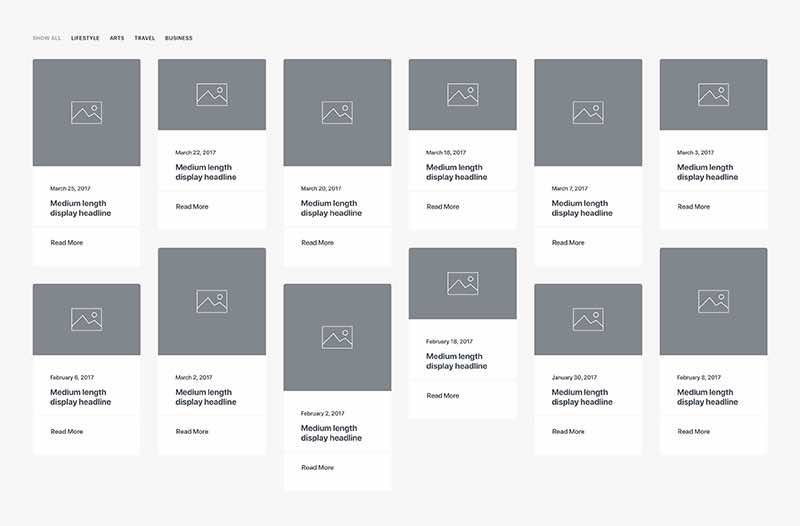
Task: Click image placeholder icon on February 18, 2017 card
Action: coord(462,284)
